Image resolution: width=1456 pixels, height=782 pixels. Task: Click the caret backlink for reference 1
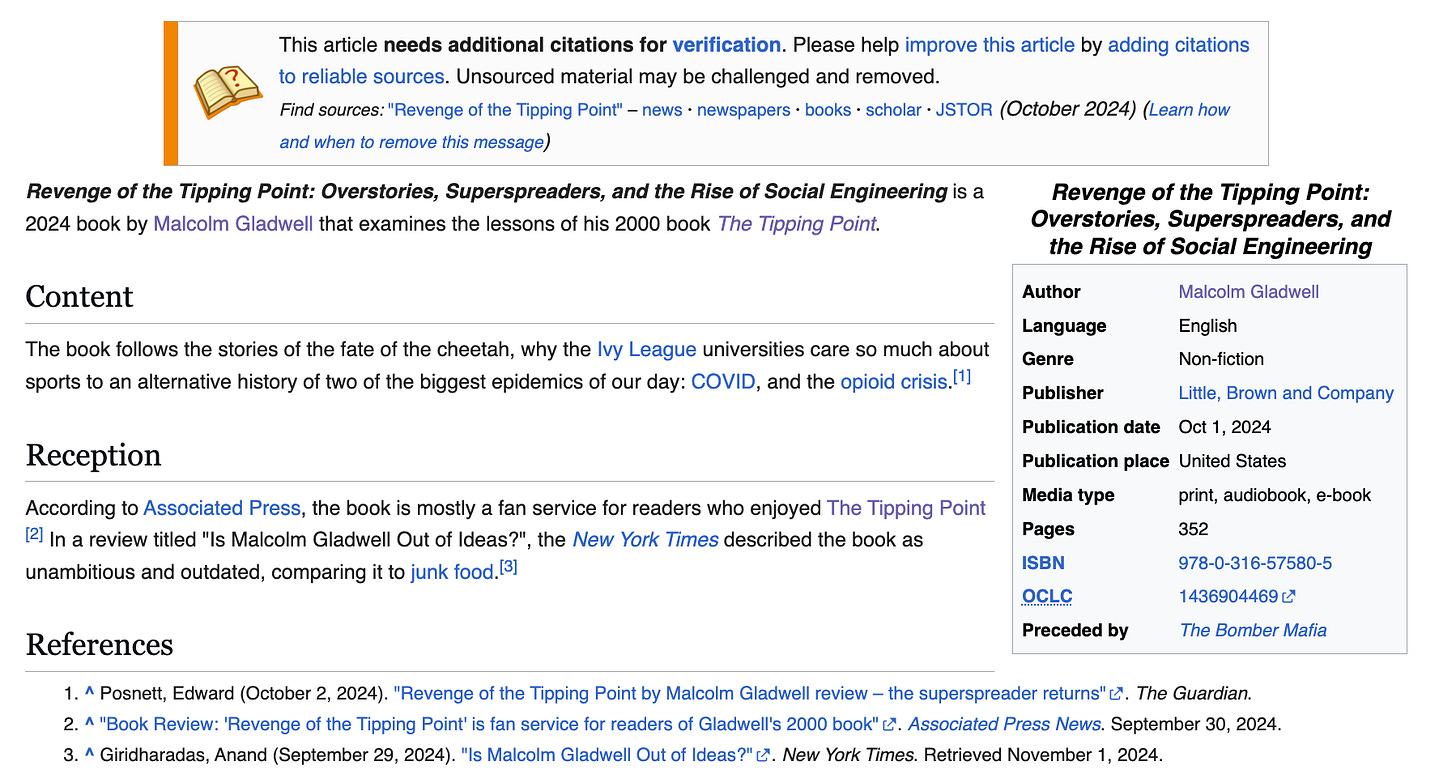[90, 694]
